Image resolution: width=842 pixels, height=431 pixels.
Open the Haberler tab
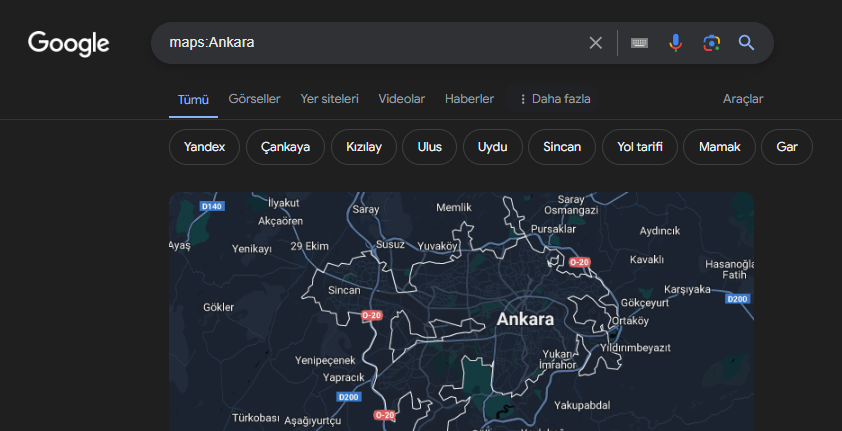(x=469, y=99)
